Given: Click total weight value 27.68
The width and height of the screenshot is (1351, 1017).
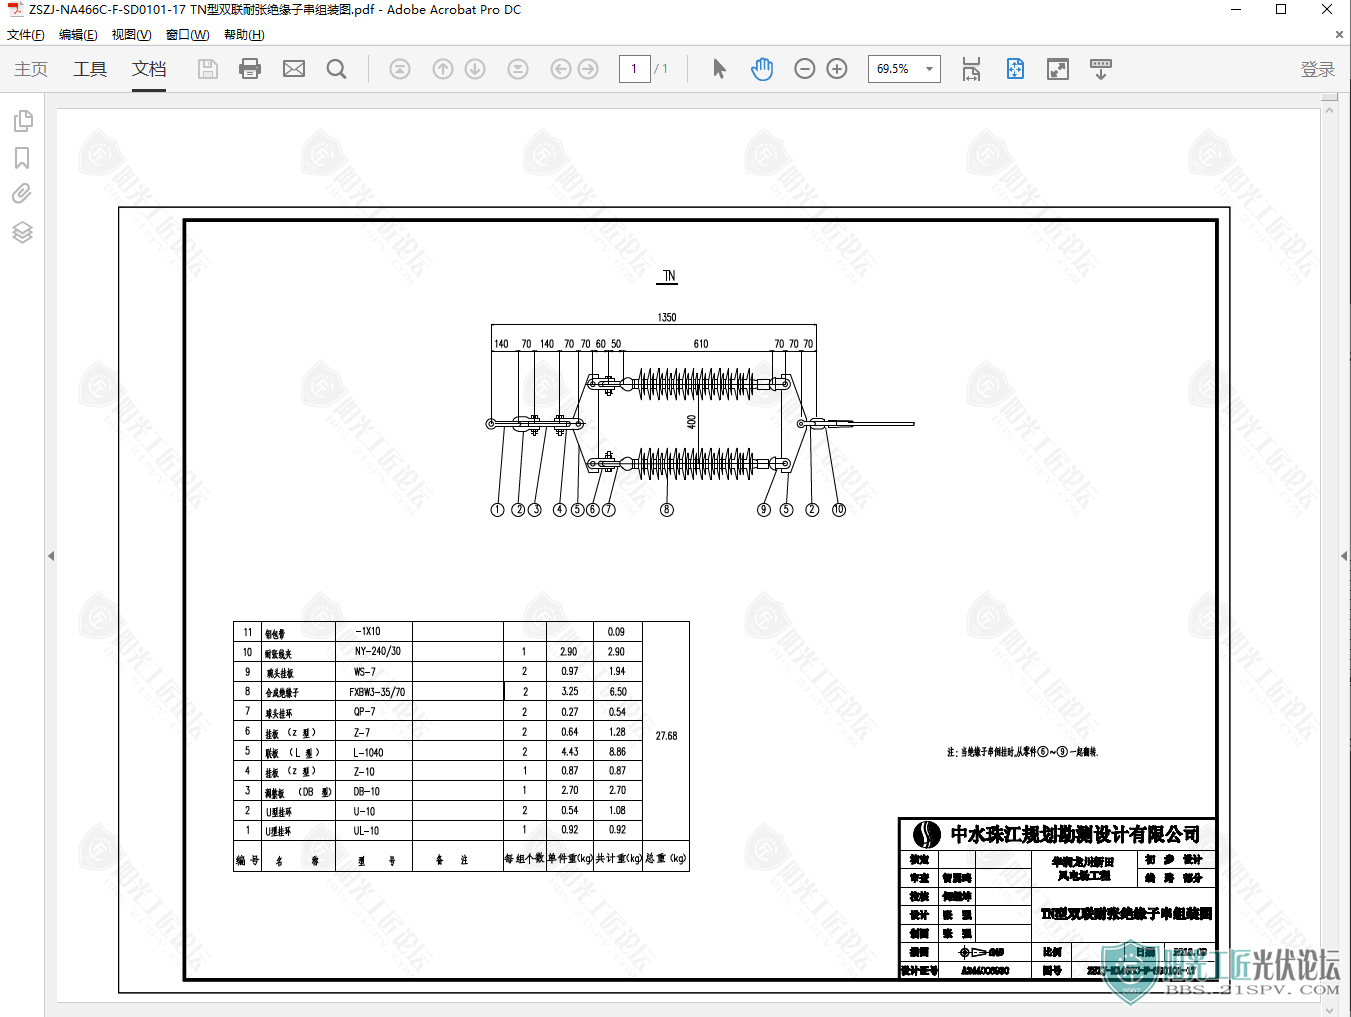Looking at the screenshot, I should [666, 736].
